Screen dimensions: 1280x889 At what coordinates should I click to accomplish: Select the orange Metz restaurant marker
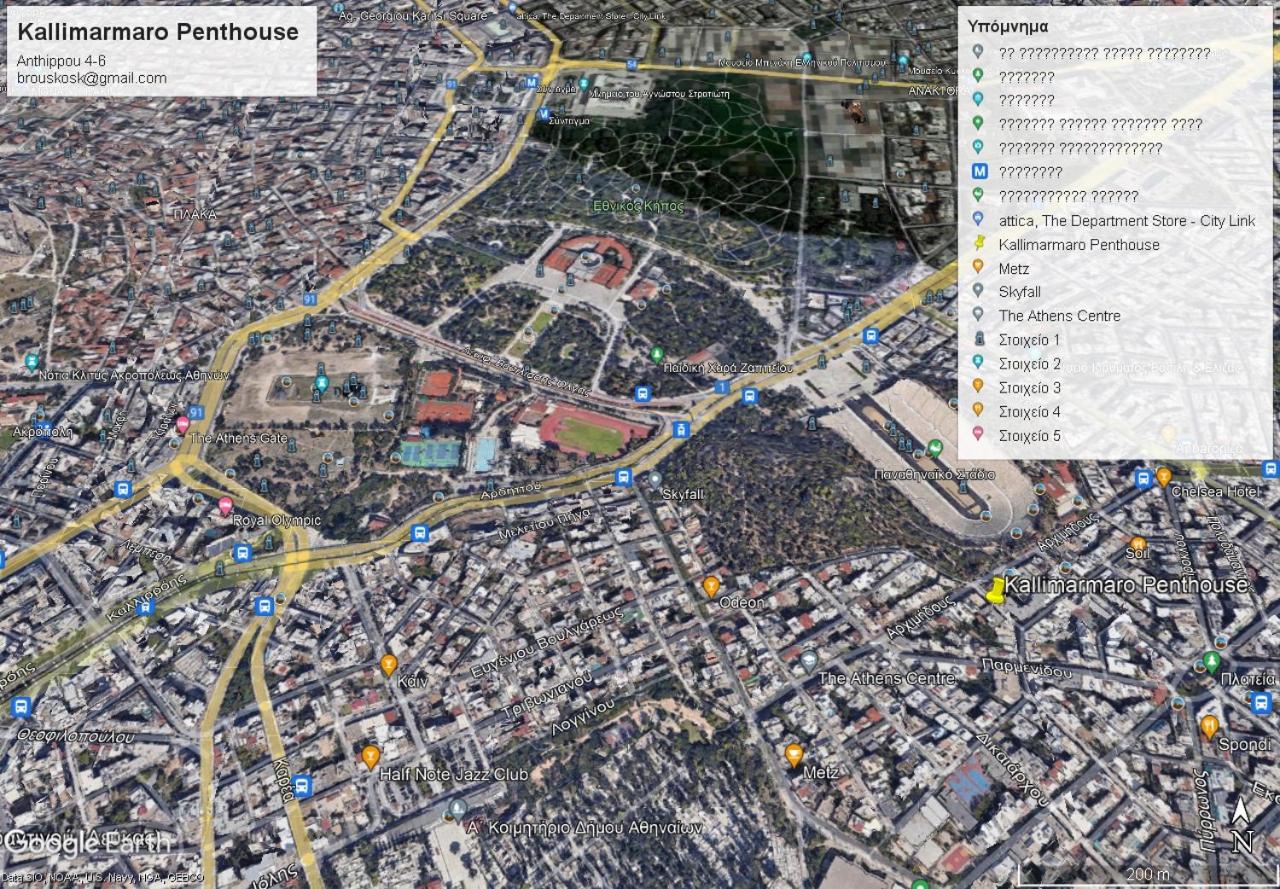pyautogui.click(x=794, y=755)
